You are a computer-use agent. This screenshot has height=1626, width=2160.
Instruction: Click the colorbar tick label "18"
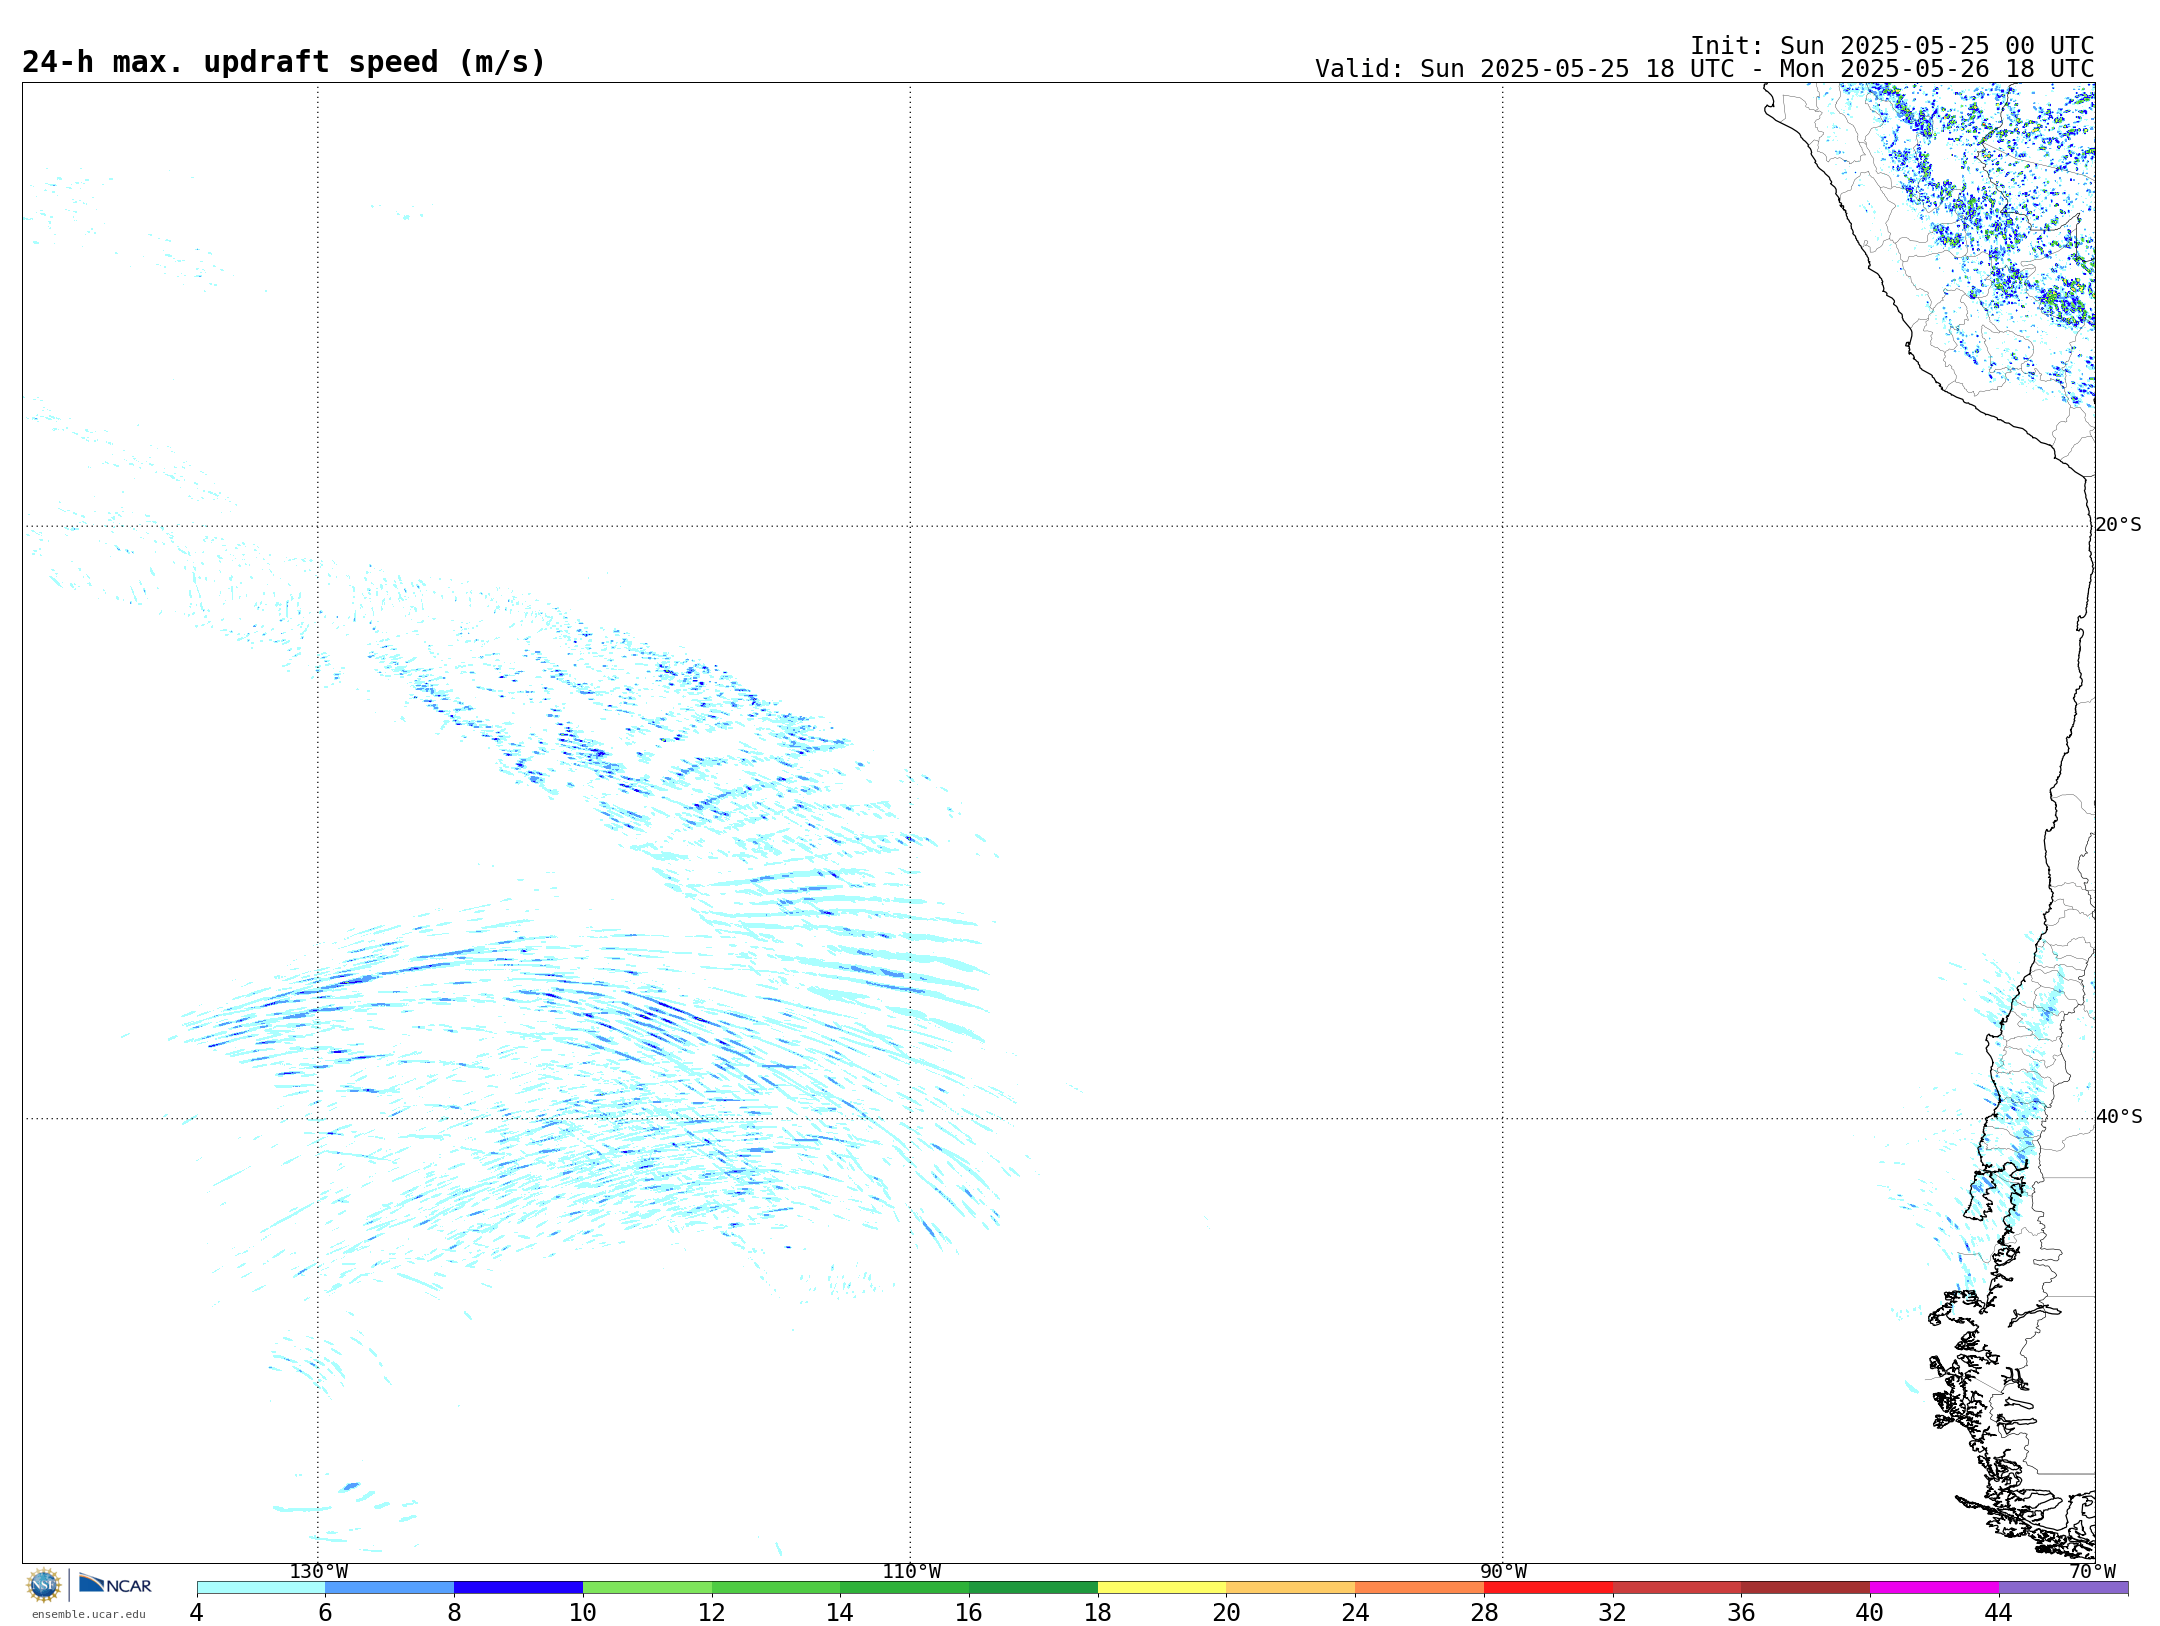(x=1098, y=1613)
